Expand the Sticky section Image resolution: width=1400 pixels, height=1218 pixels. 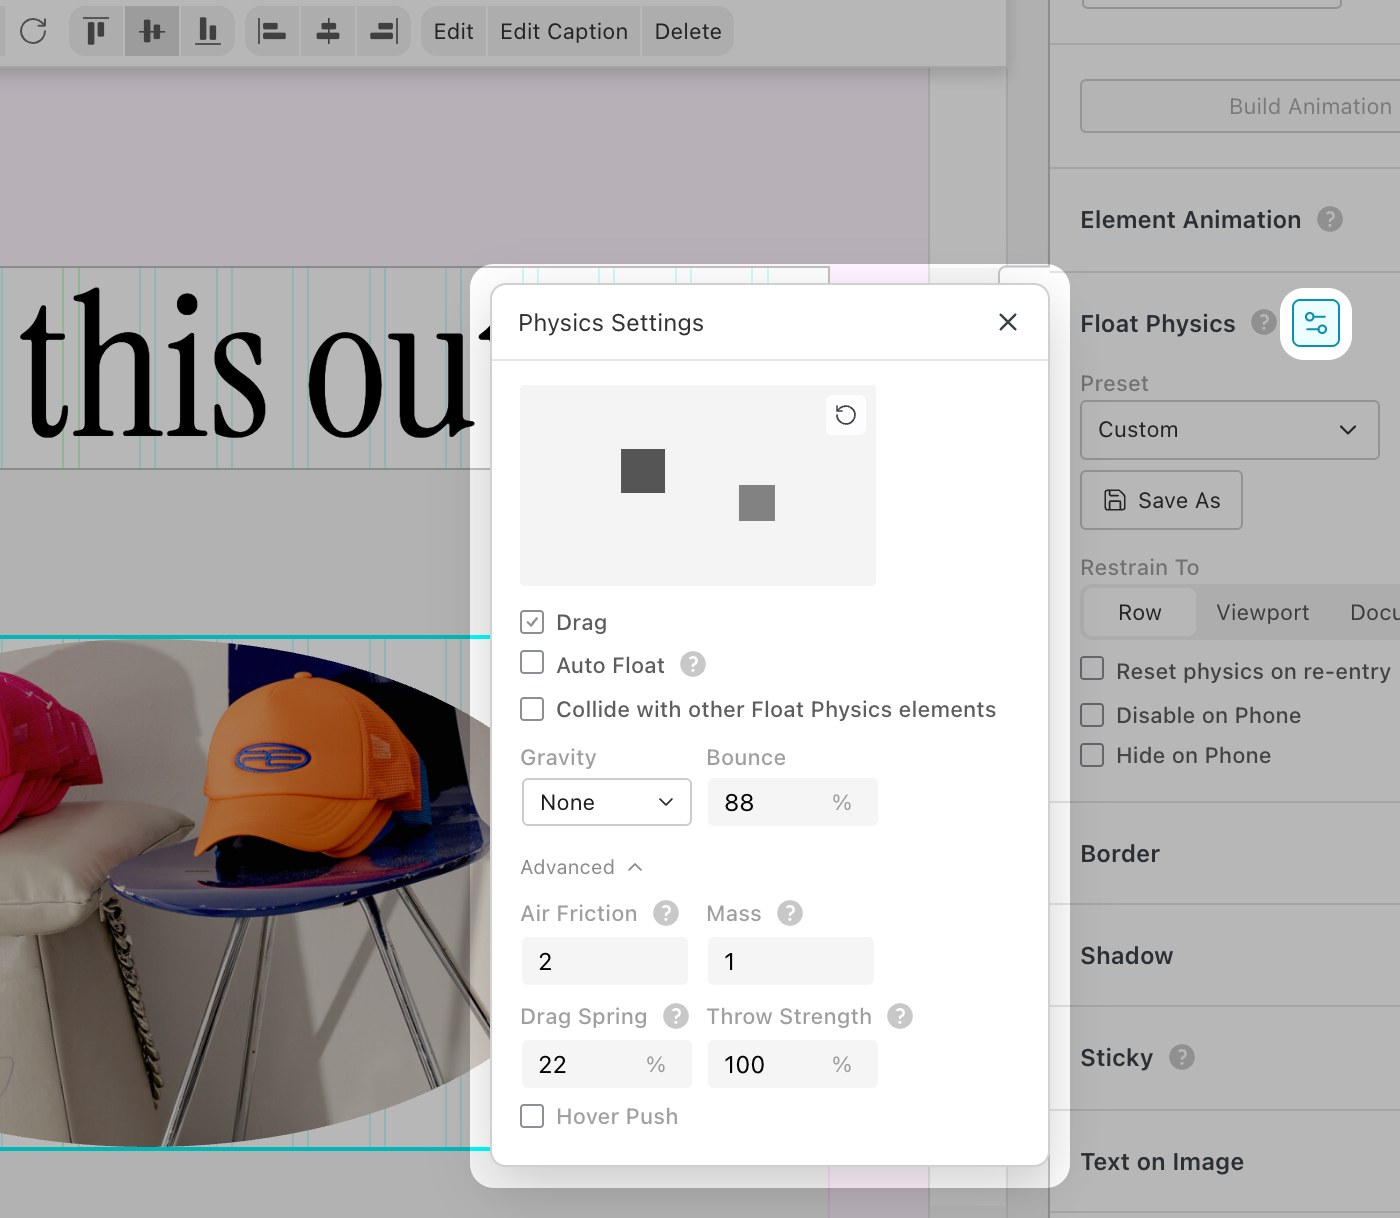click(1116, 1058)
